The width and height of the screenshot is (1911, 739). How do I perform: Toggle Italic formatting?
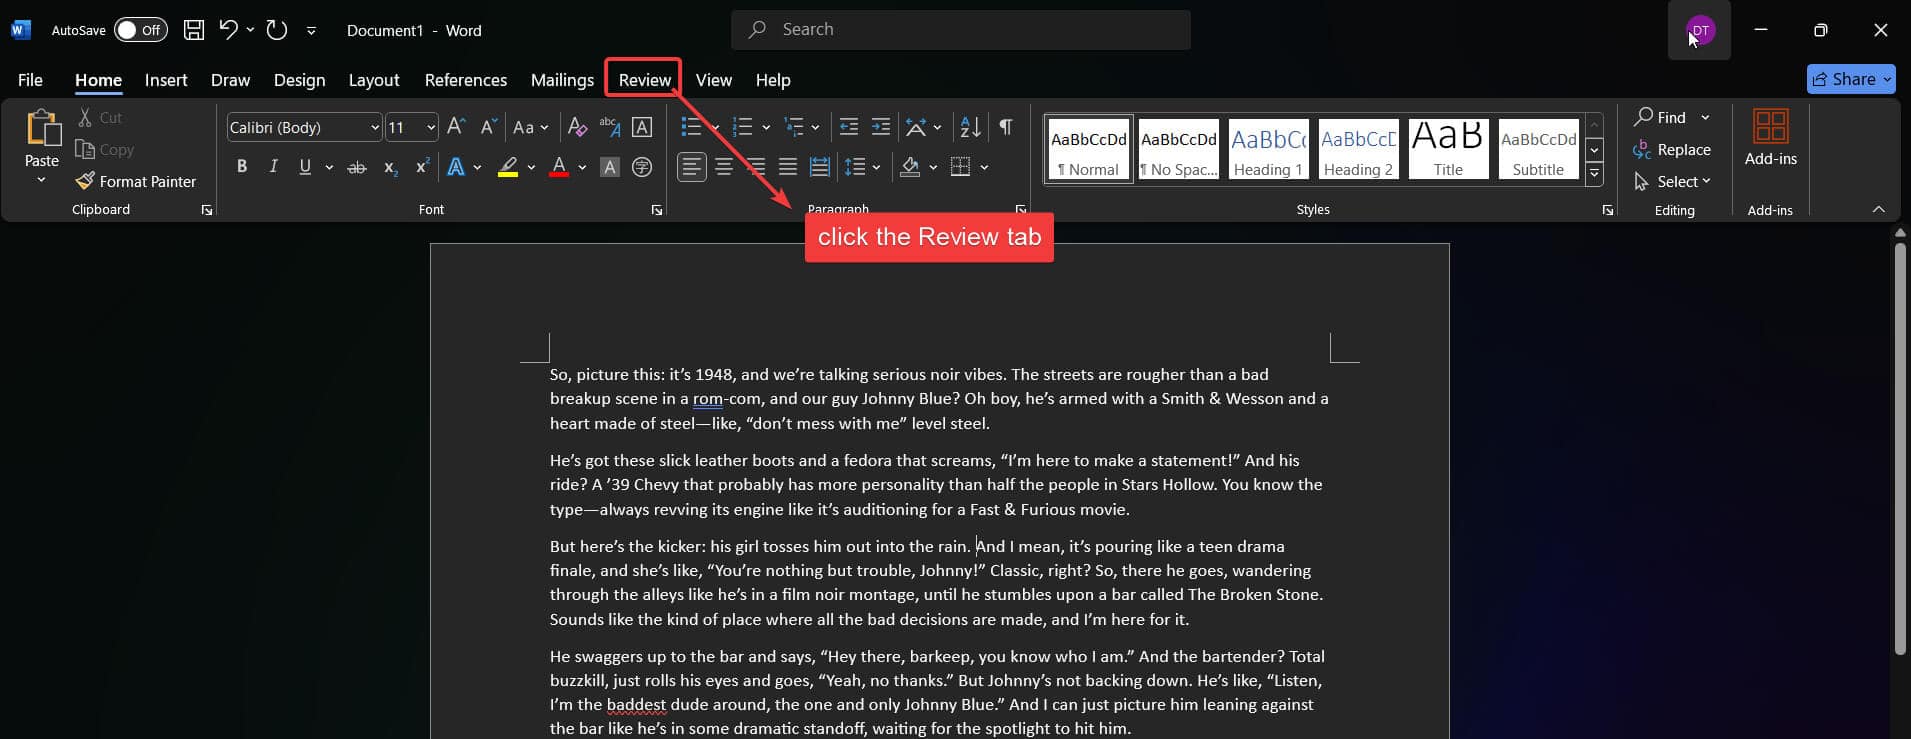pos(273,167)
